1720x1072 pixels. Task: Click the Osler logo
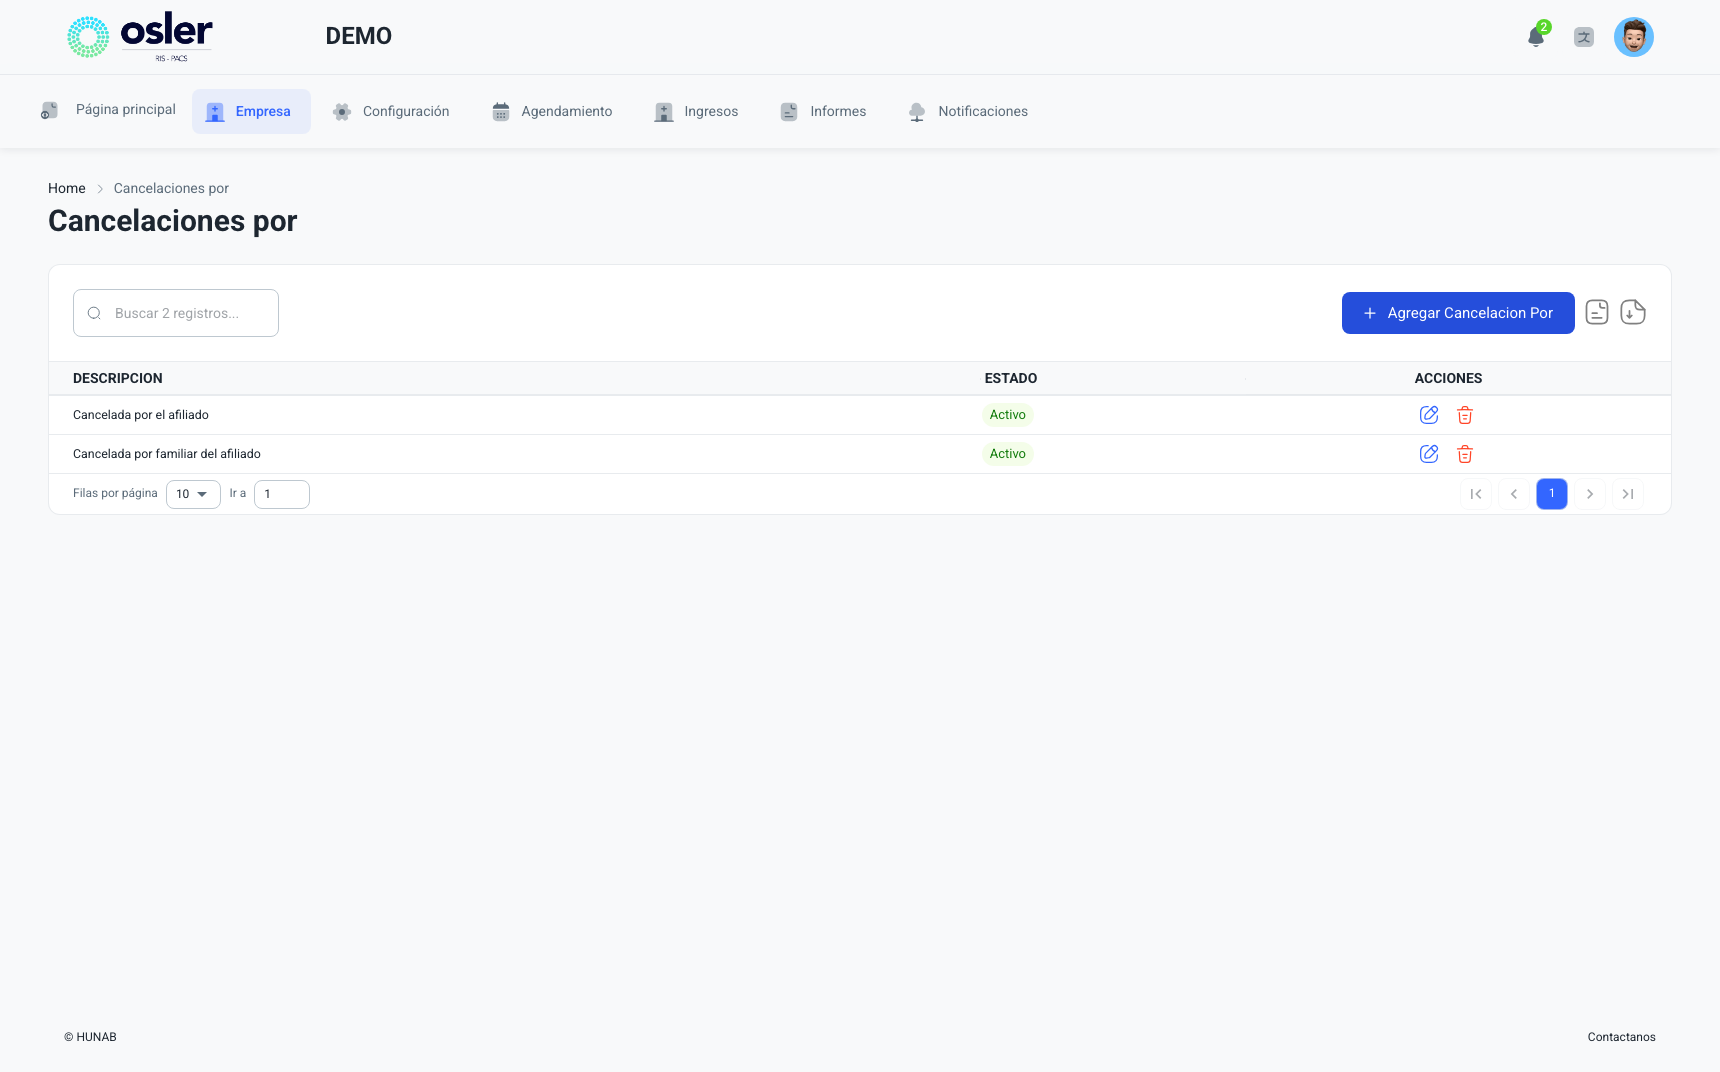point(140,38)
